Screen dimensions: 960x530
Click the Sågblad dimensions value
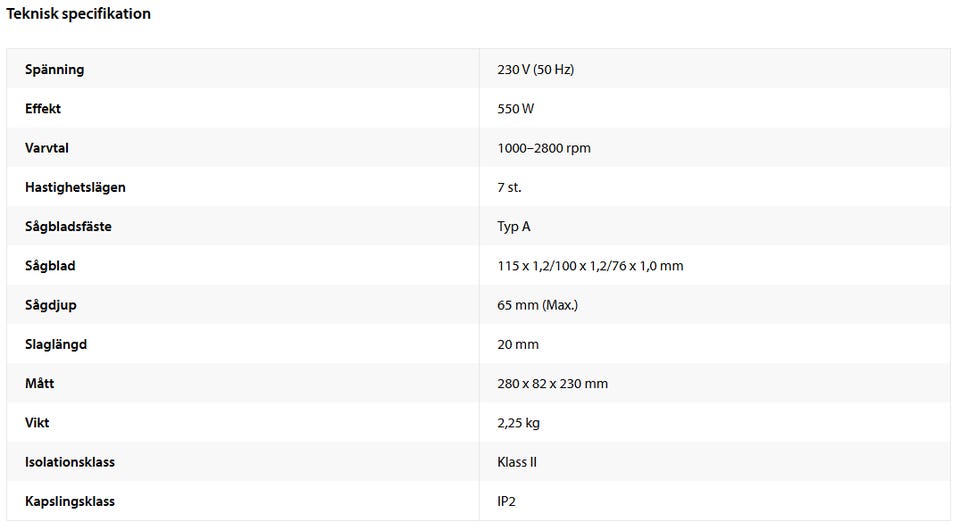(590, 266)
